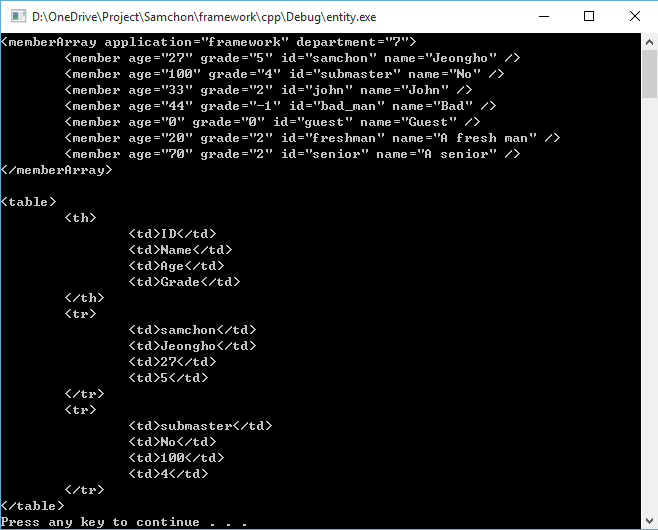Click the scrollbar up arrow

point(649,41)
